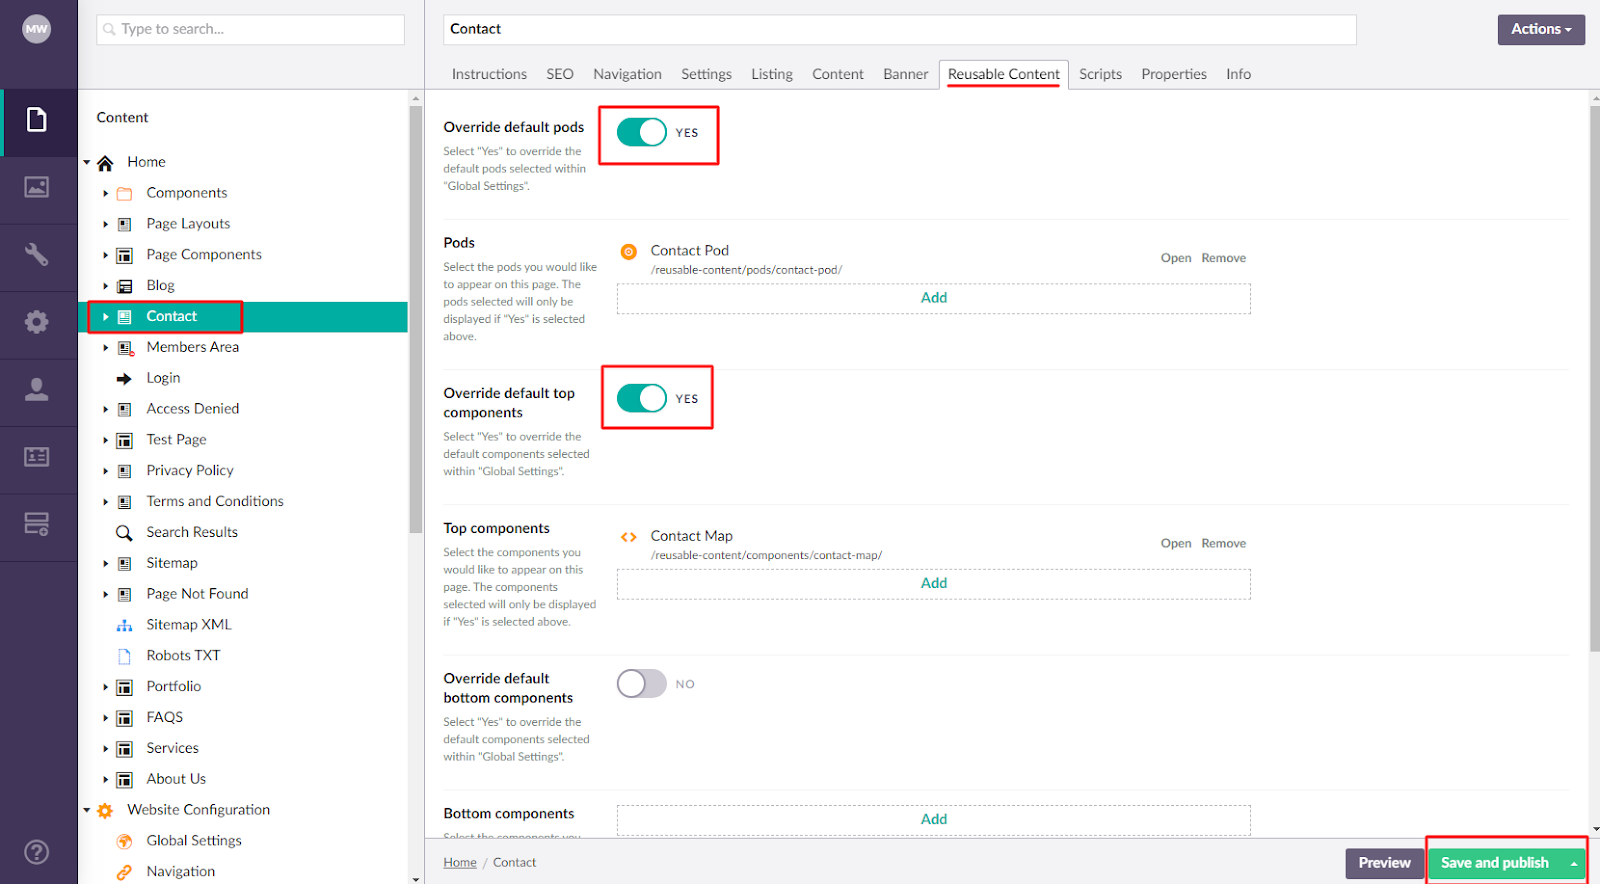Image resolution: width=1600 pixels, height=884 pixels.
Task: Click Add under Pods
Action: point(934,298)
